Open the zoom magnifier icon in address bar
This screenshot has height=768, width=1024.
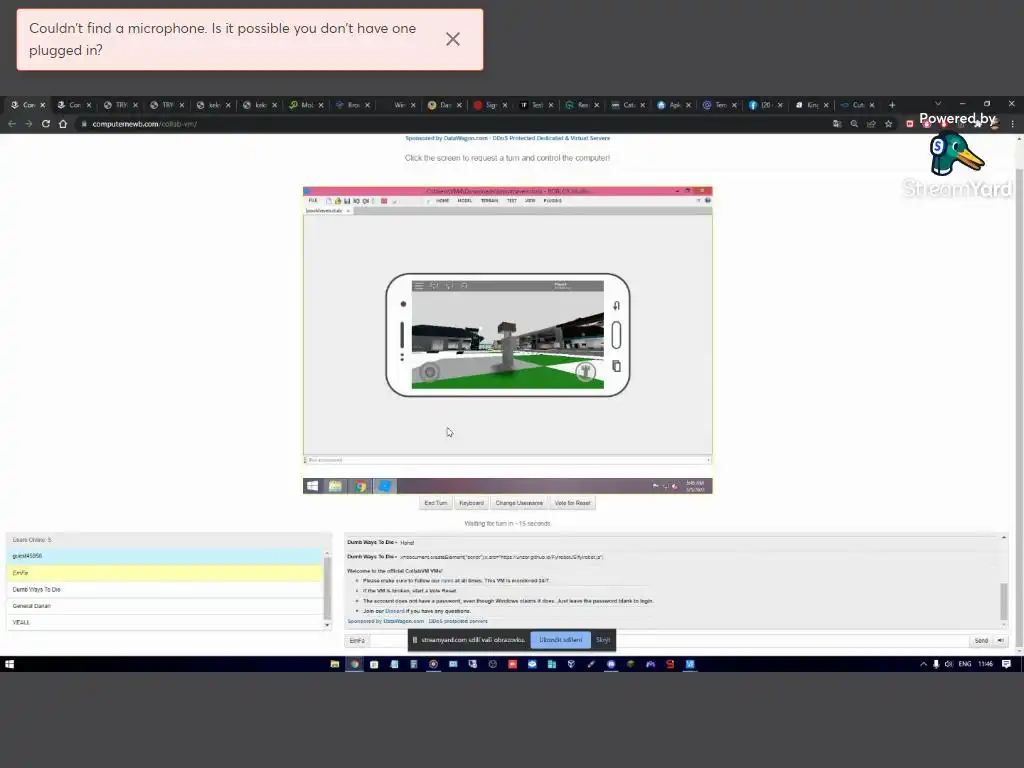854,123
